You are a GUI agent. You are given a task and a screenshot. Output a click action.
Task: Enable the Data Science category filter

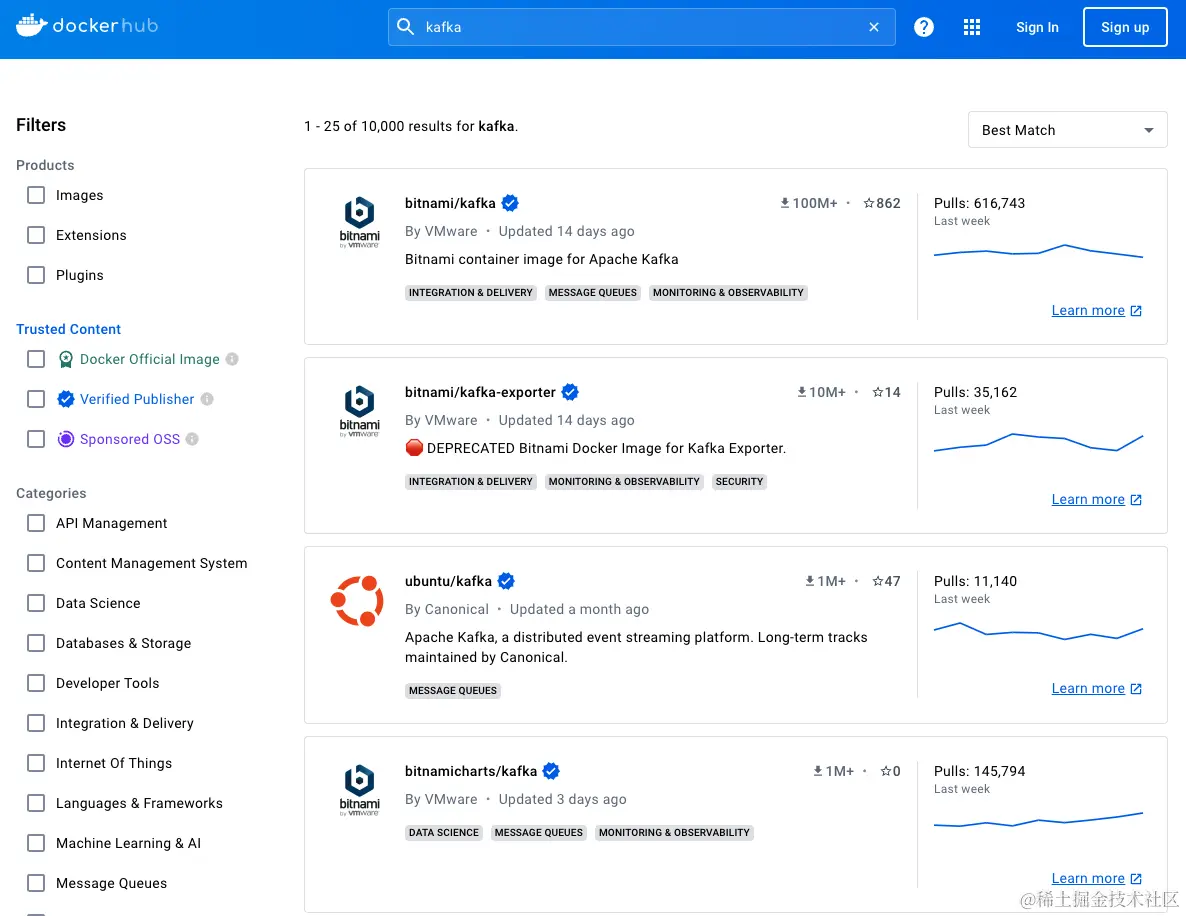coord(36,603)
